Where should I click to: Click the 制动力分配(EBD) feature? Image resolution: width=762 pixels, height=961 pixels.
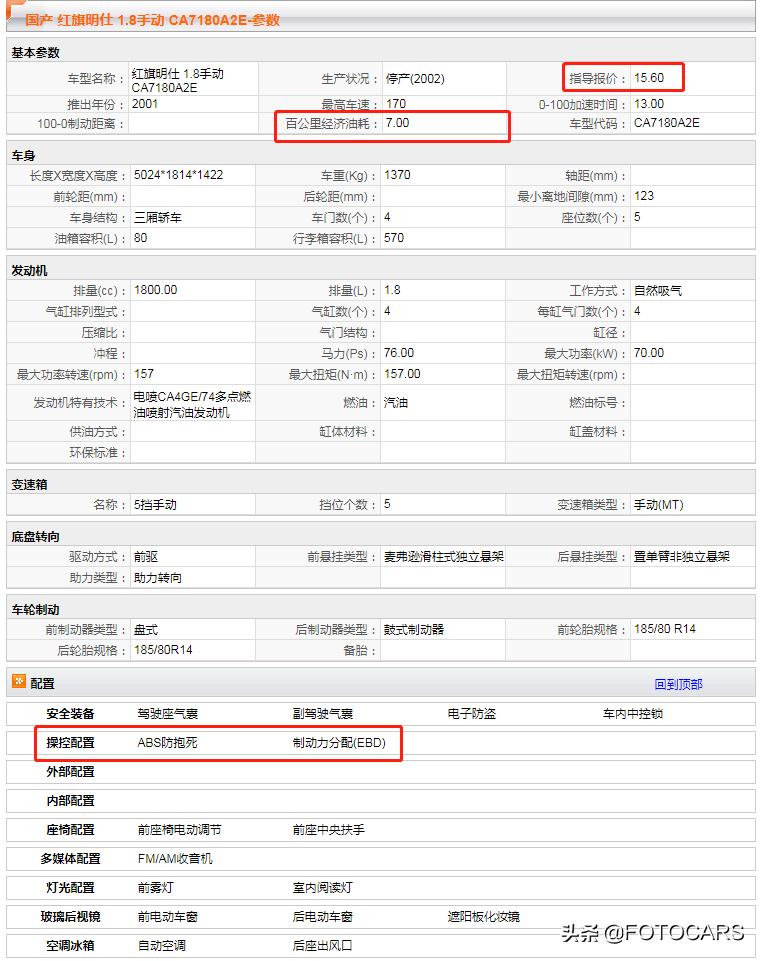click(x=339, y=743)
